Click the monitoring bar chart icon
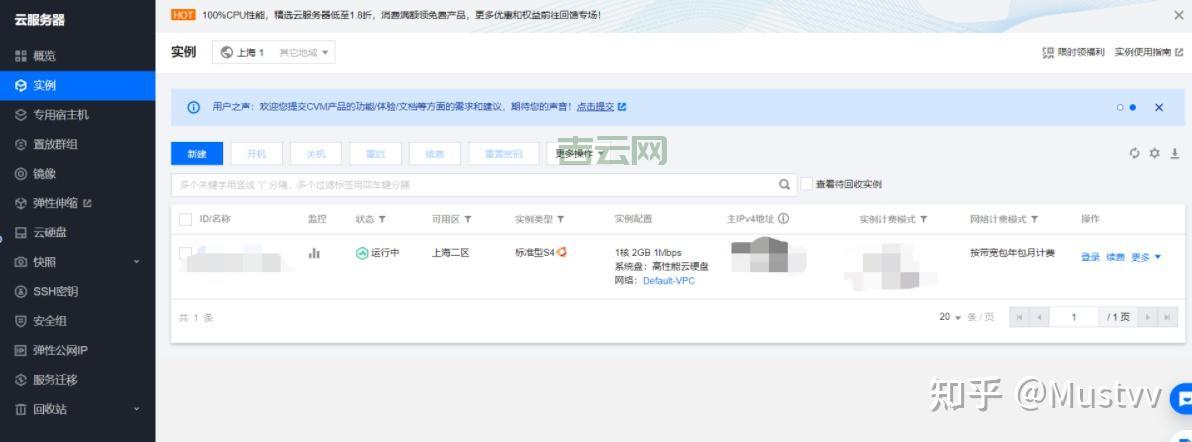This screenshot has width=1192, height=442. pyautogui.click(x=314, y=253)
